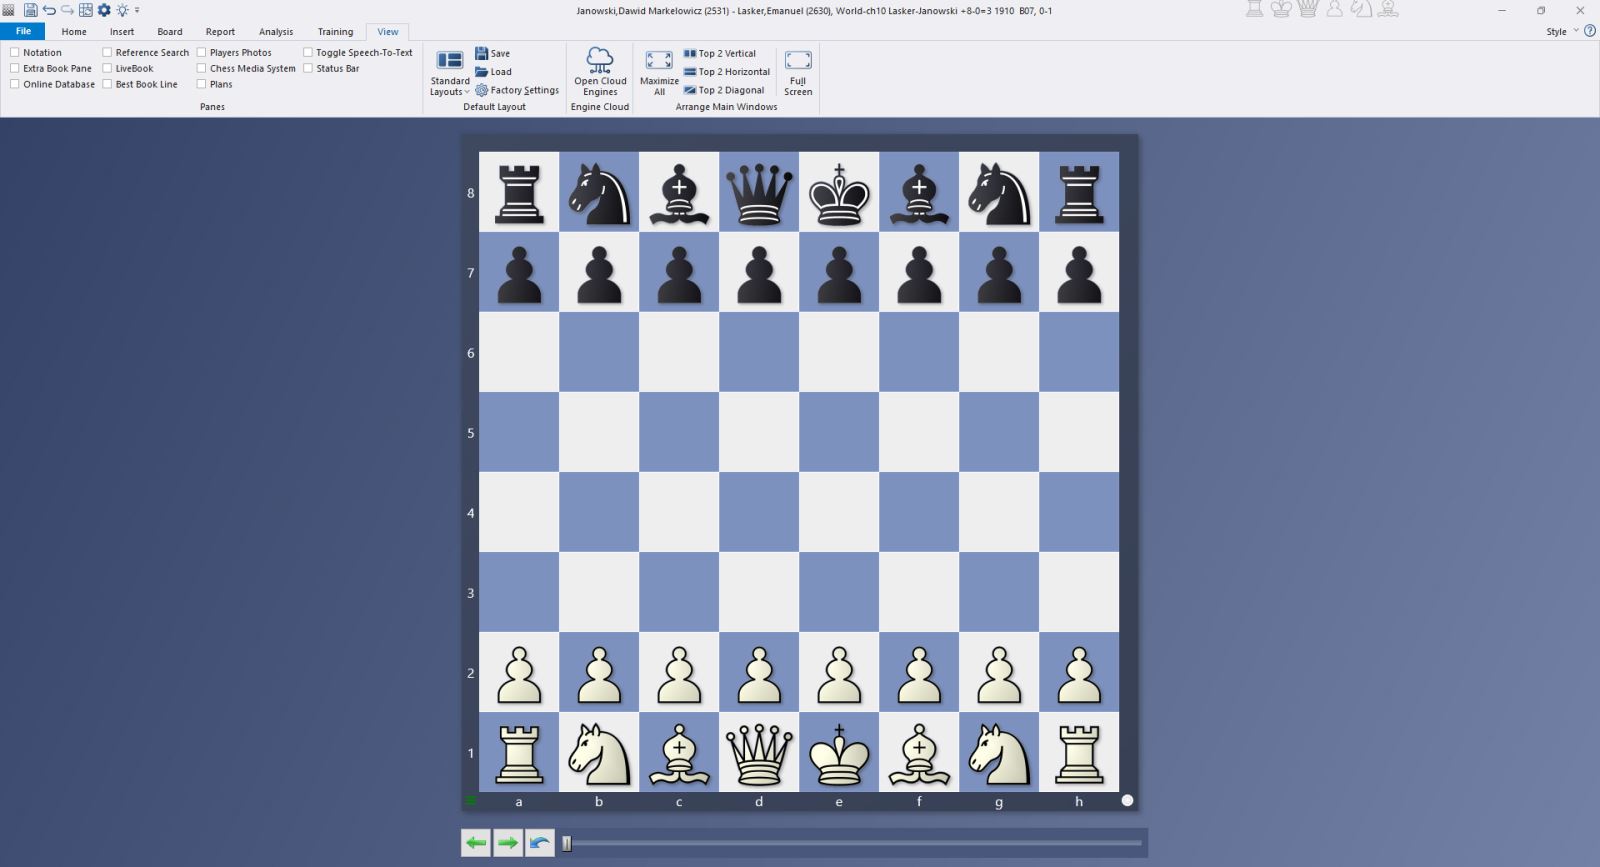The image size is (1600, 867).
Task: Open the File menu
Action: (x=23, y=32)
